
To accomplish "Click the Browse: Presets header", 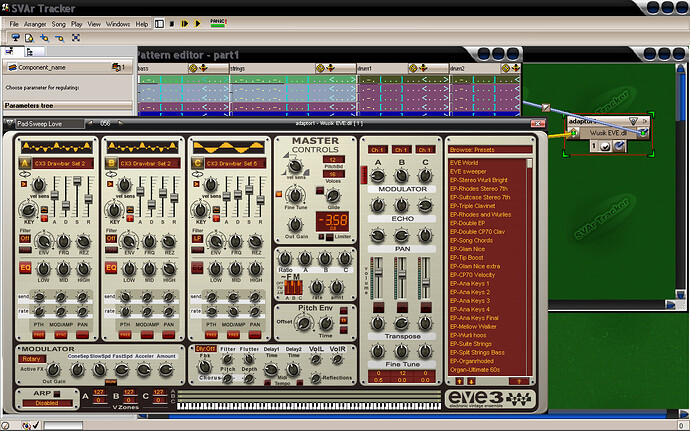I will (490, 150).
